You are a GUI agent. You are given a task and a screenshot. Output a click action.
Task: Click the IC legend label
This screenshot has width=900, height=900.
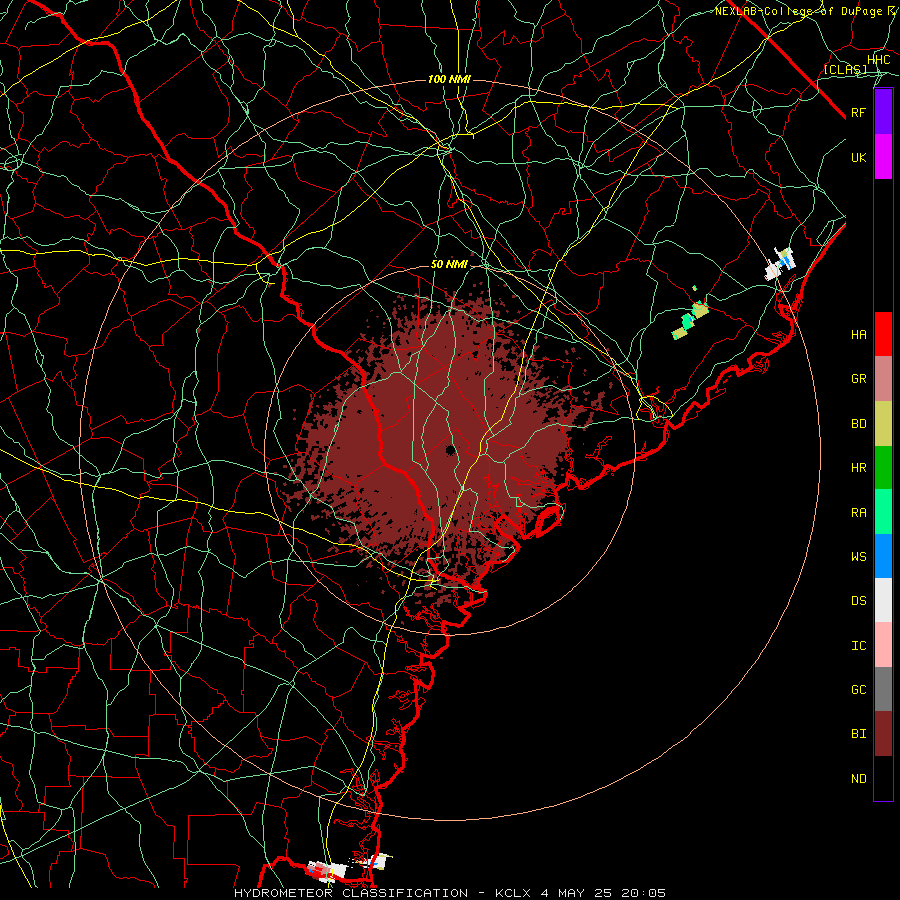click(x=858, y=646)
